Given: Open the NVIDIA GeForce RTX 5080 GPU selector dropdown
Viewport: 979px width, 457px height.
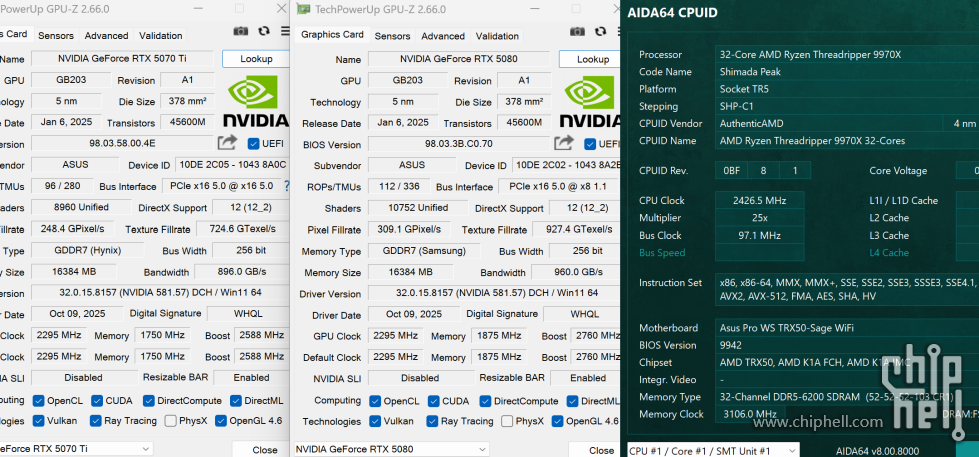Looking at the screenshot, I should coord(450,449).
